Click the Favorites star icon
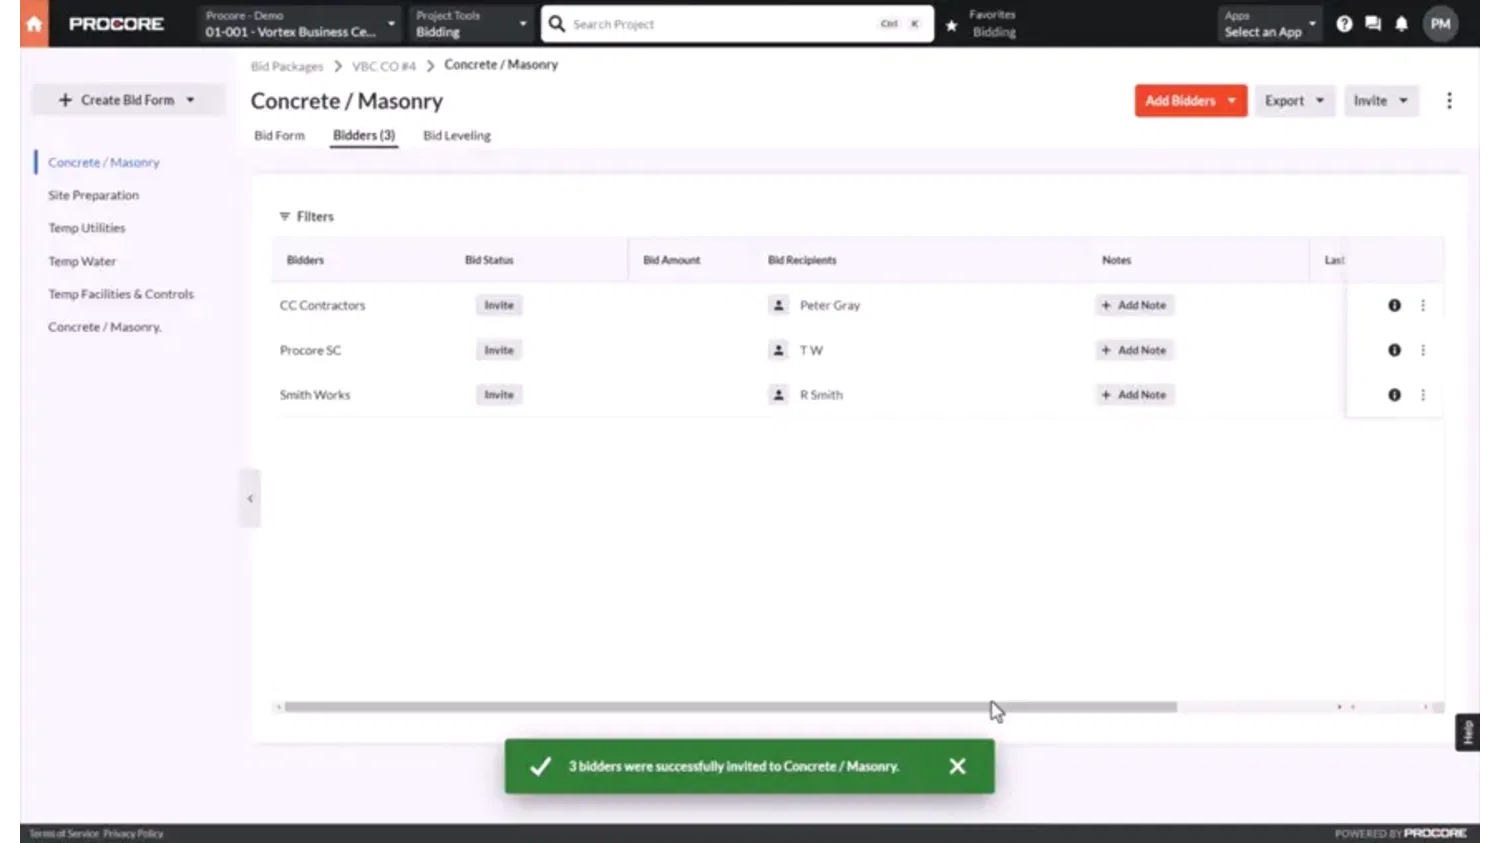This screenshot has width=1500, height=843. [x=952, y=25]
